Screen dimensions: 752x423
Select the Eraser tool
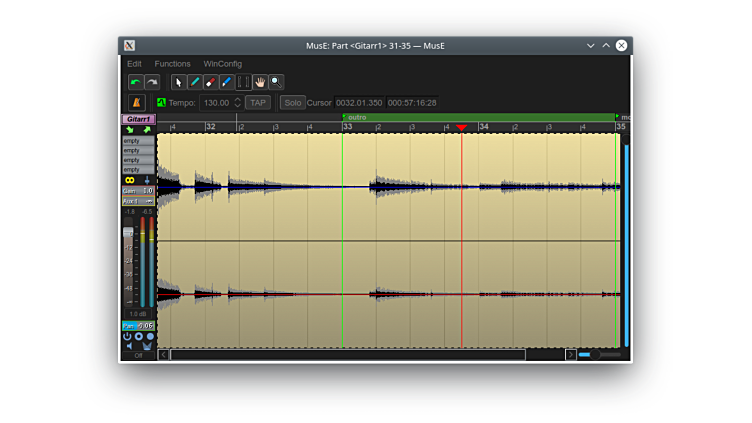[211, 82]
